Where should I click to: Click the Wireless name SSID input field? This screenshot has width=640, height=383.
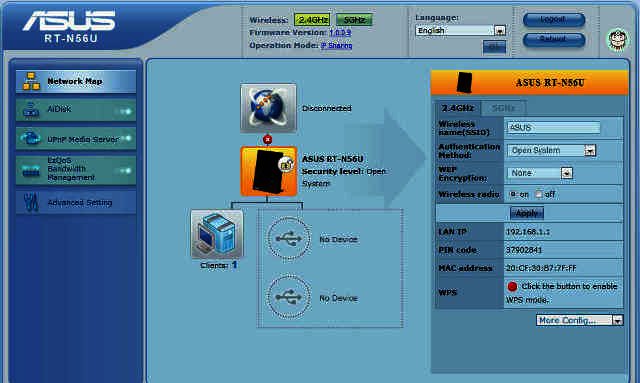(x=553, y=128)
